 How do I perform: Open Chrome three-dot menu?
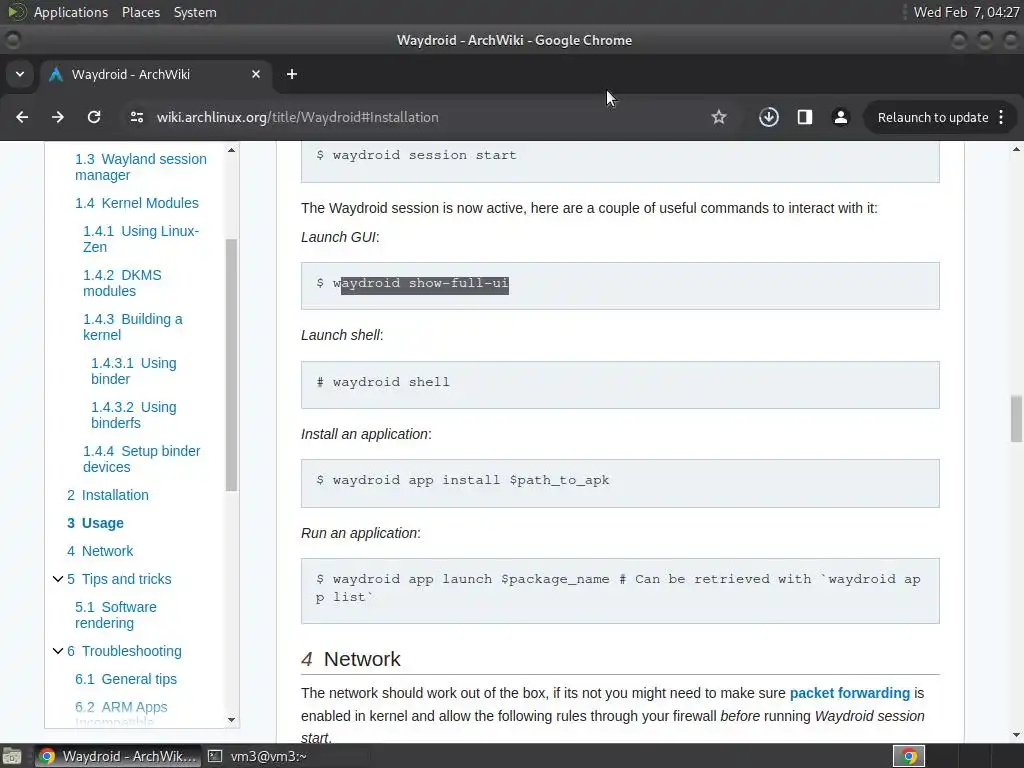[1001, 118]
